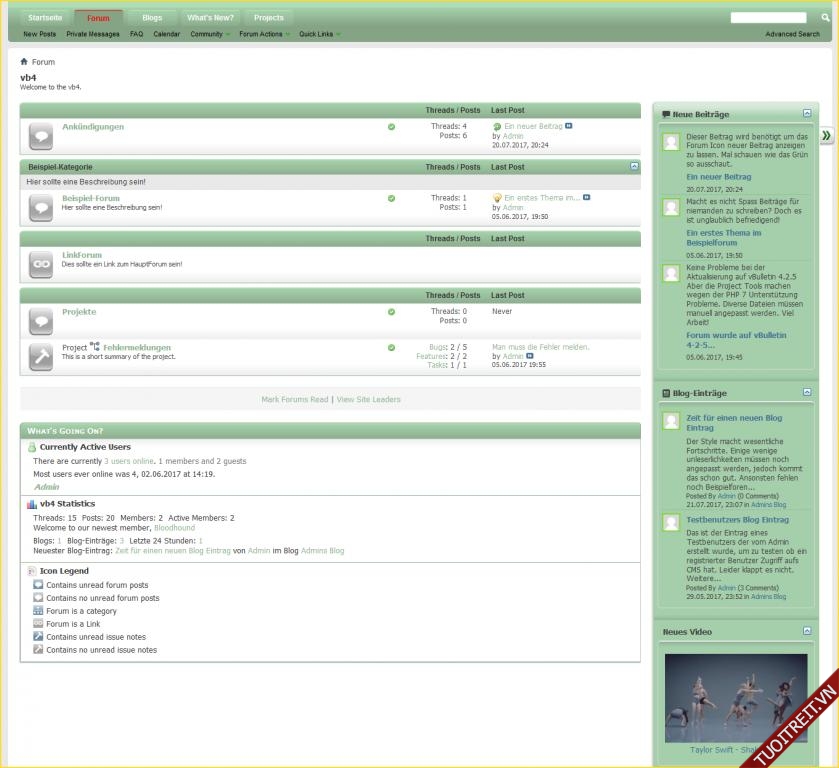Click the LinkForum chain link icon
839x768 pixels.
[41, 263]
